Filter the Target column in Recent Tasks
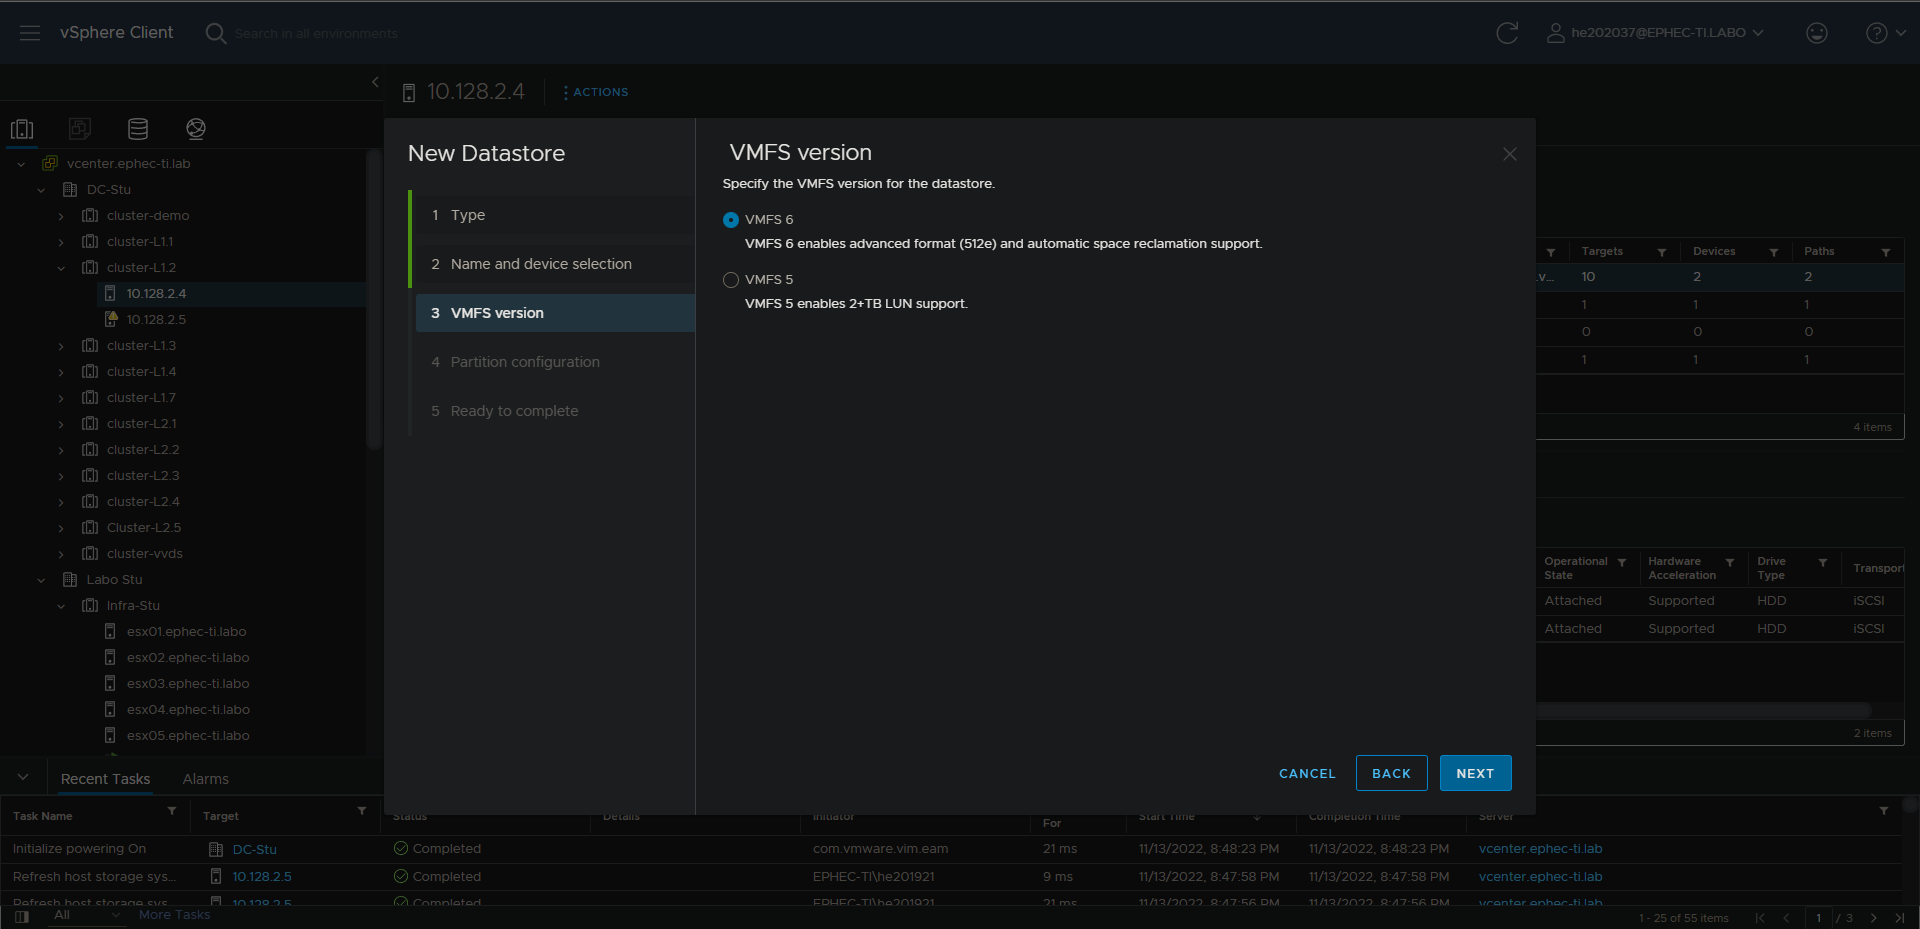Viewport: 1920px width, 929px height. coord(362,811)
